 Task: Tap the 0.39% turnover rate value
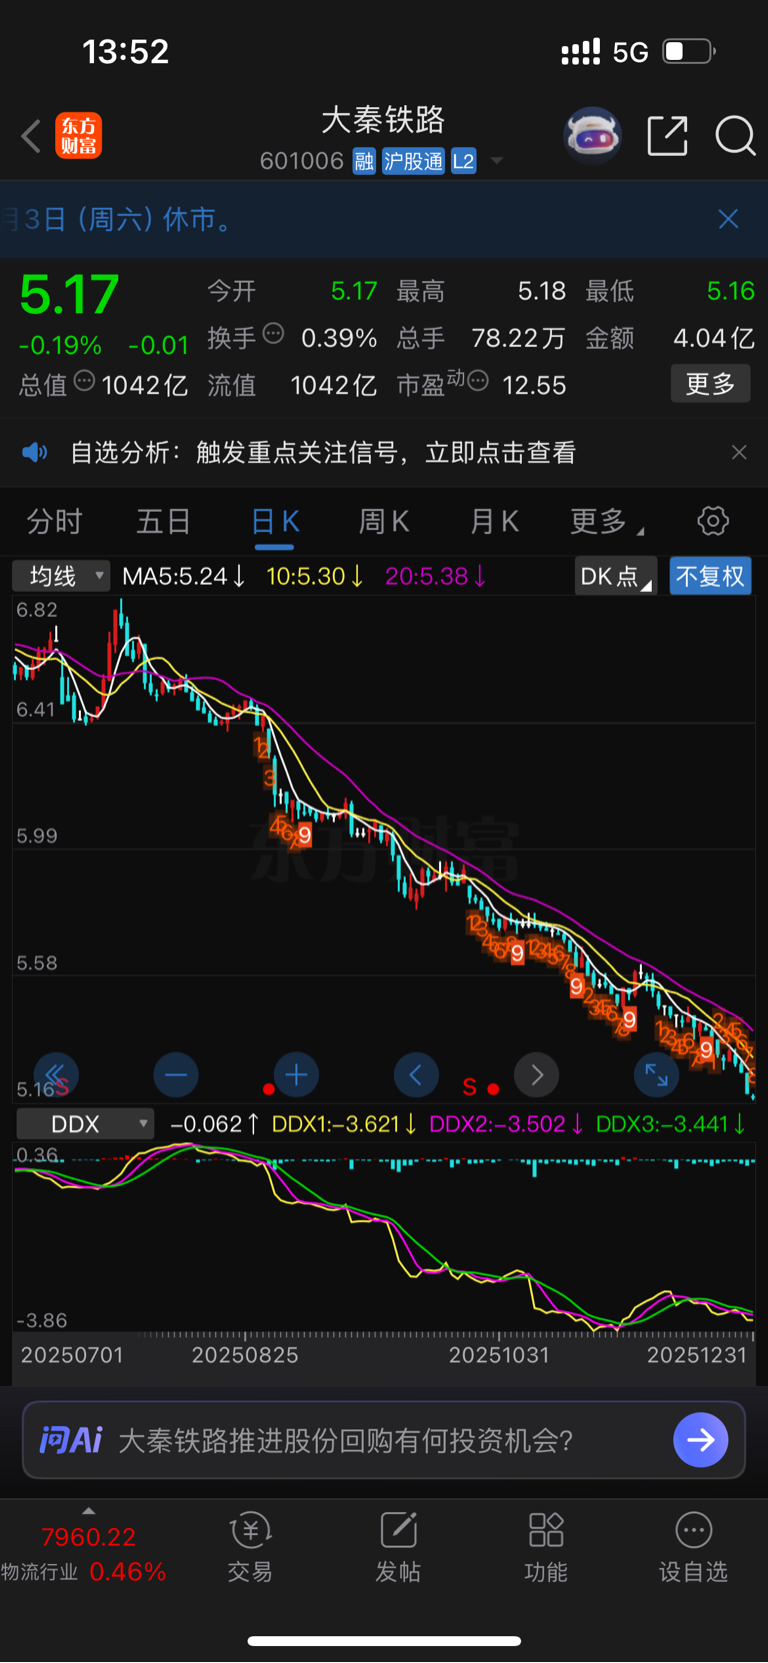339,338
